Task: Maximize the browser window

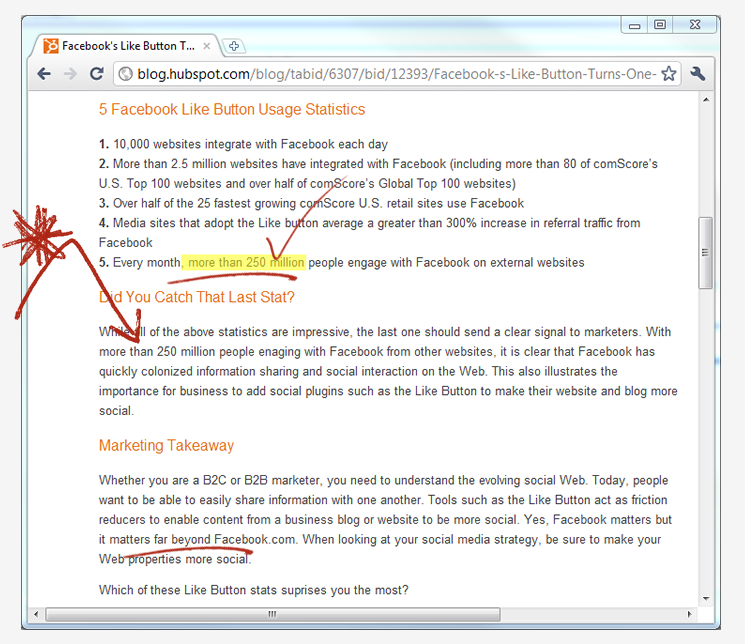Action: point(660,25)
